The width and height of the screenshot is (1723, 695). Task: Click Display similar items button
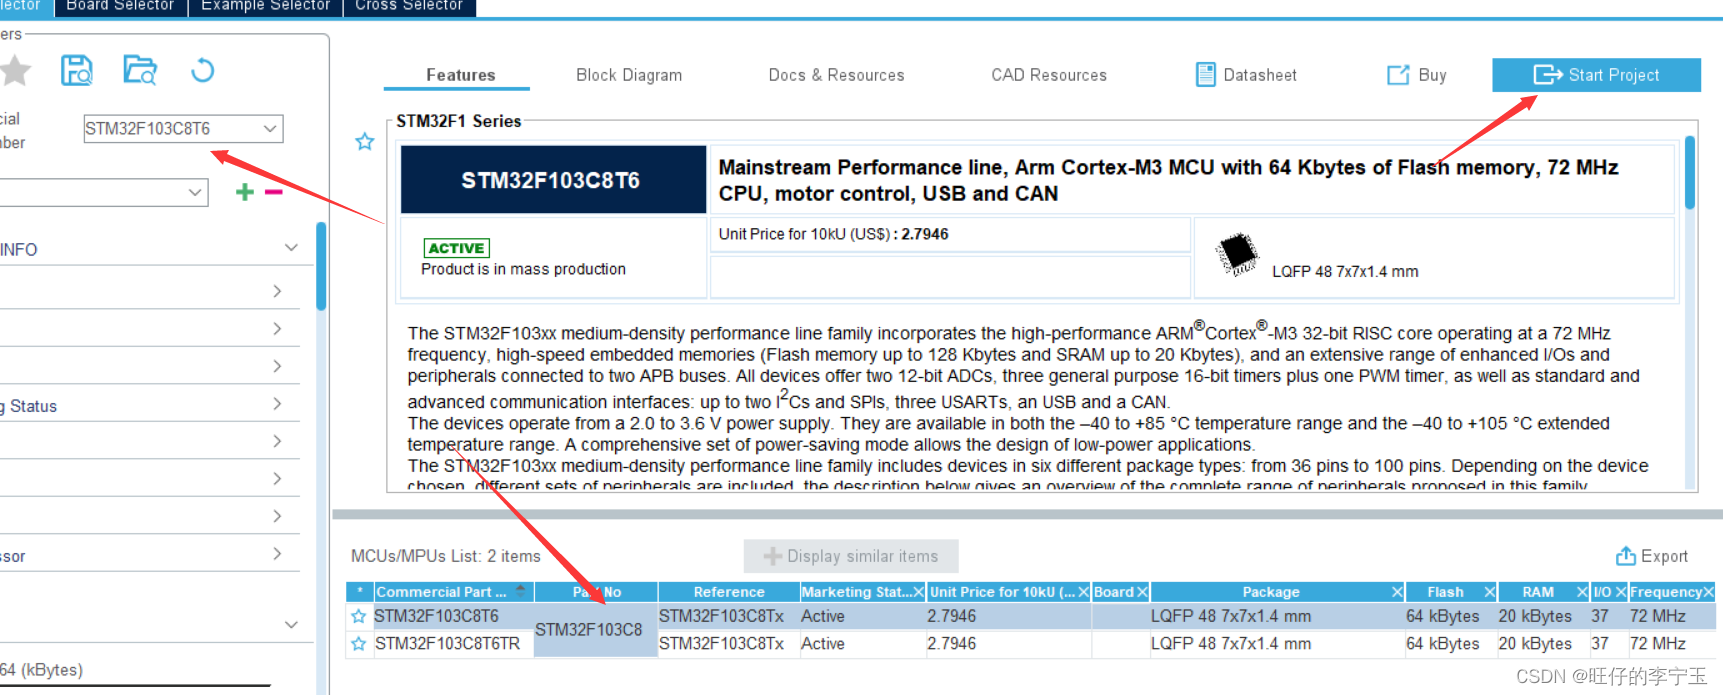coord(851,556)
